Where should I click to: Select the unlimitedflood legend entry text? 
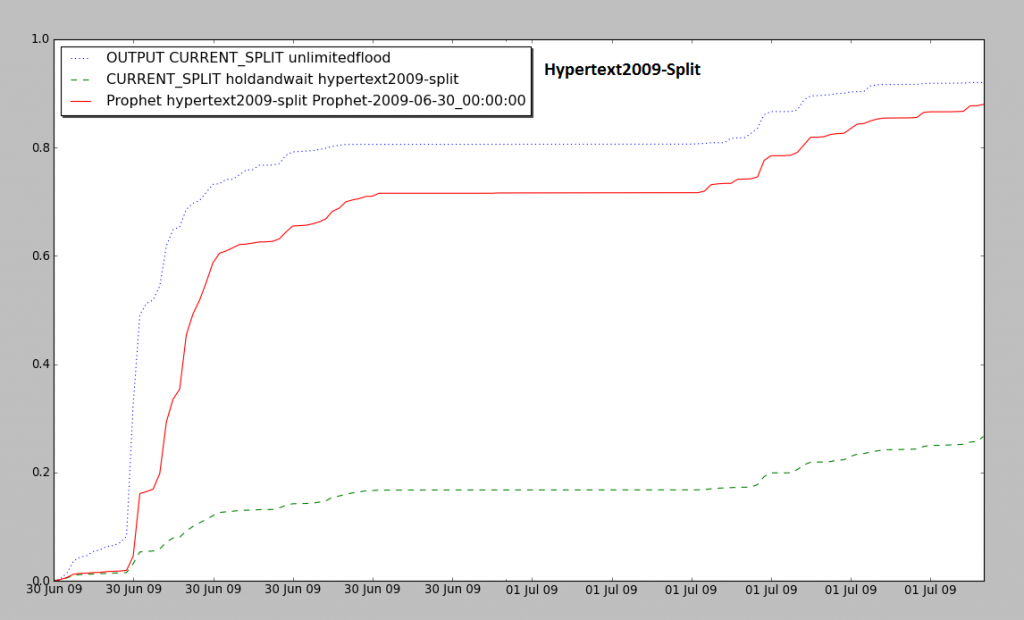coord(248,58)
